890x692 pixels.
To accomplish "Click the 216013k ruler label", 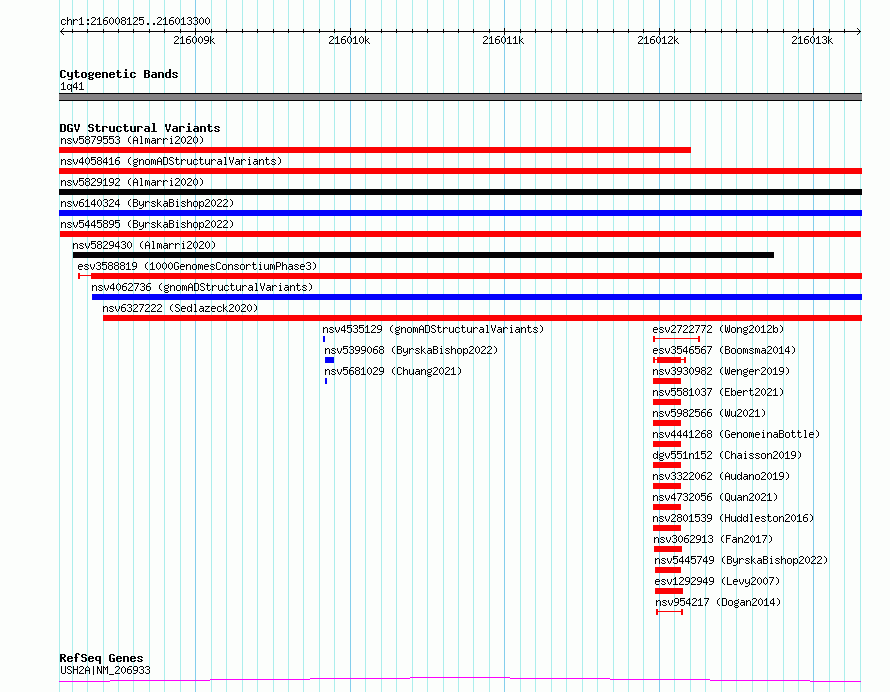I will (x=812, y=40).
